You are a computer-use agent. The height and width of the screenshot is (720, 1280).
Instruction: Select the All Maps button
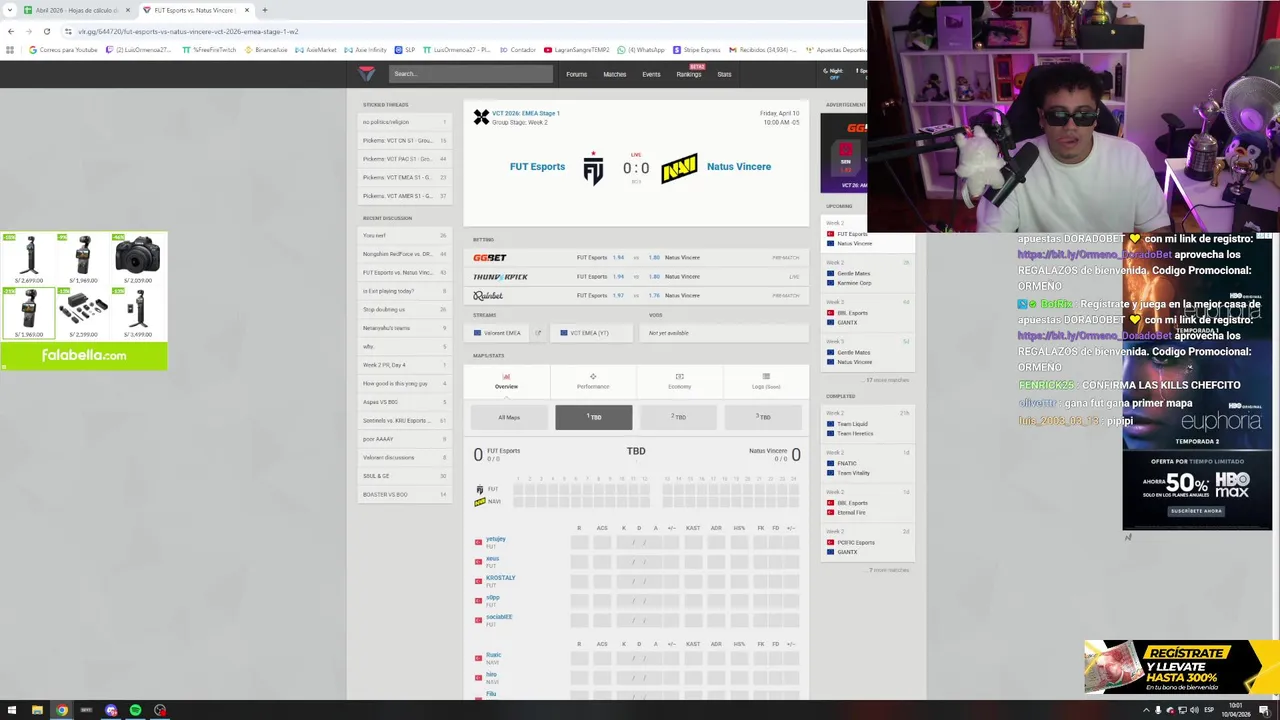pyautogui.click(x=509, y=417)
